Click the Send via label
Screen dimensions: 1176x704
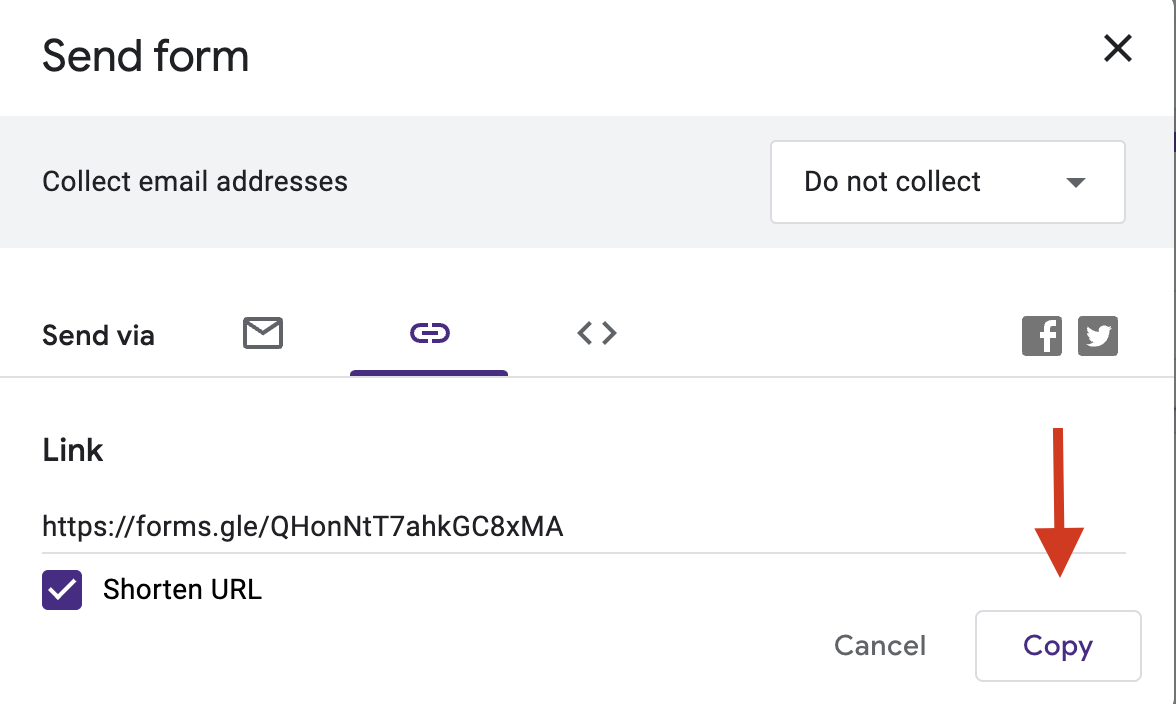coord(98,335)
